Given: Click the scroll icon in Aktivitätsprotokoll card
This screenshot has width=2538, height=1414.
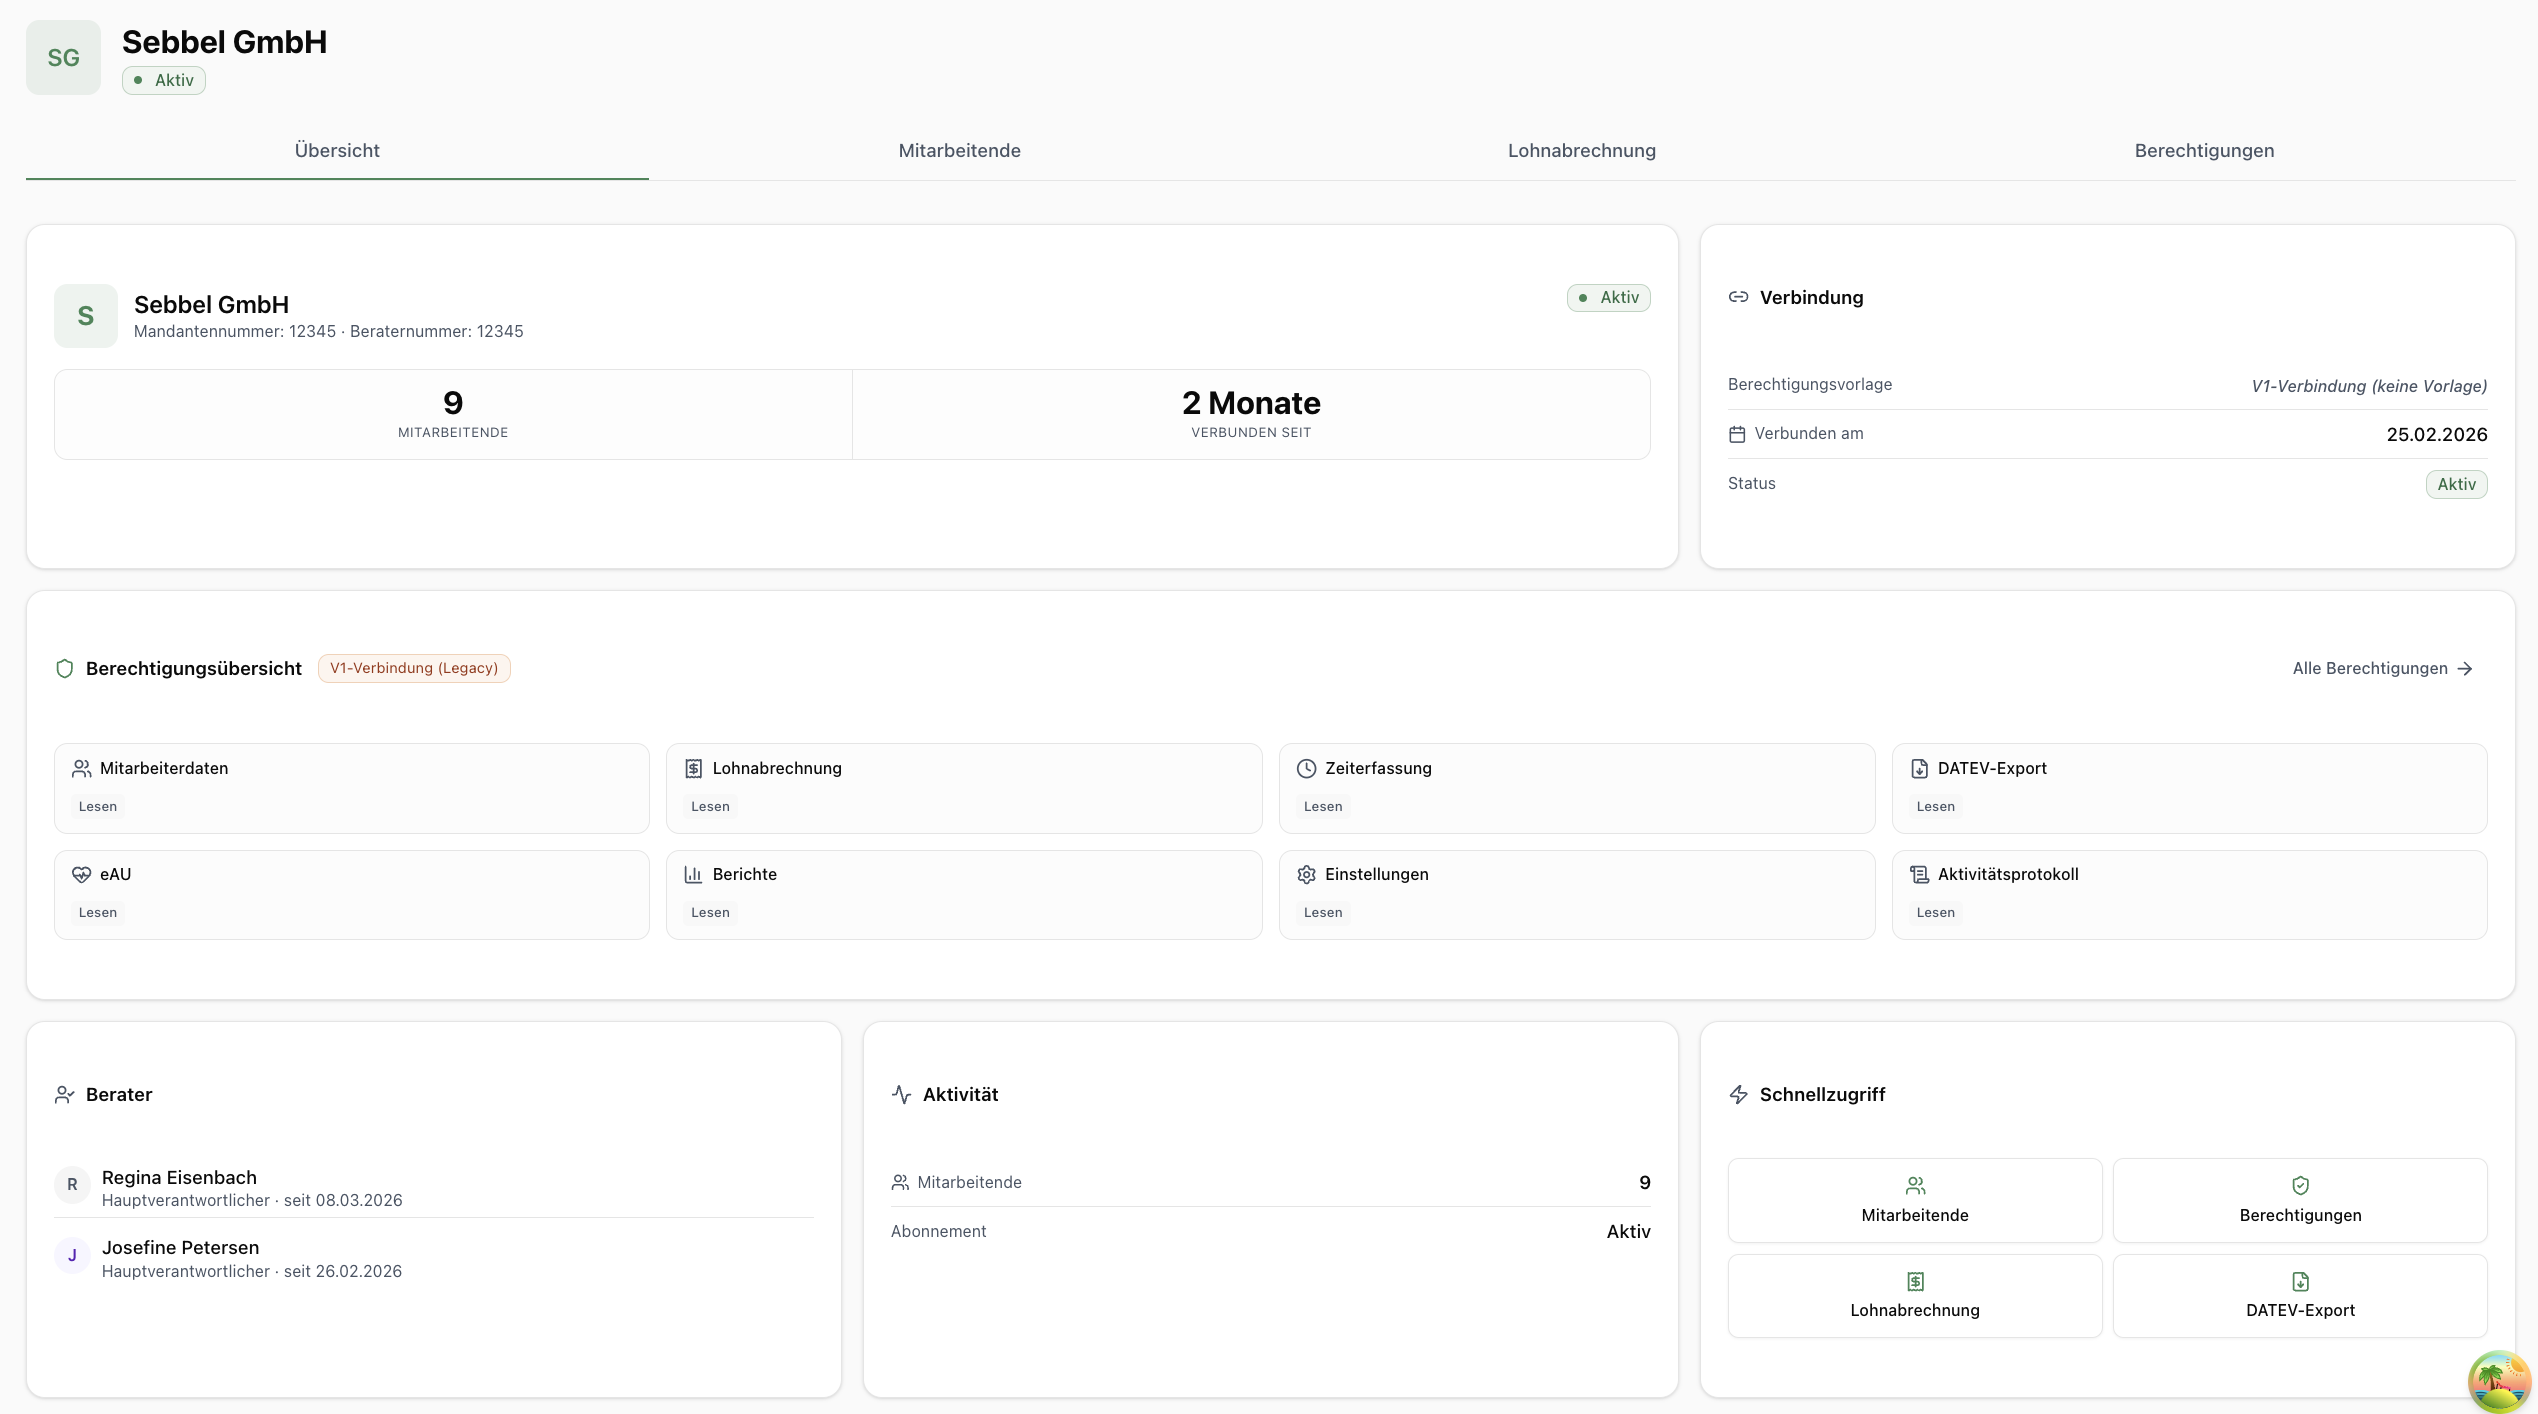Looking at the screenshot, I should [1920, 875].
